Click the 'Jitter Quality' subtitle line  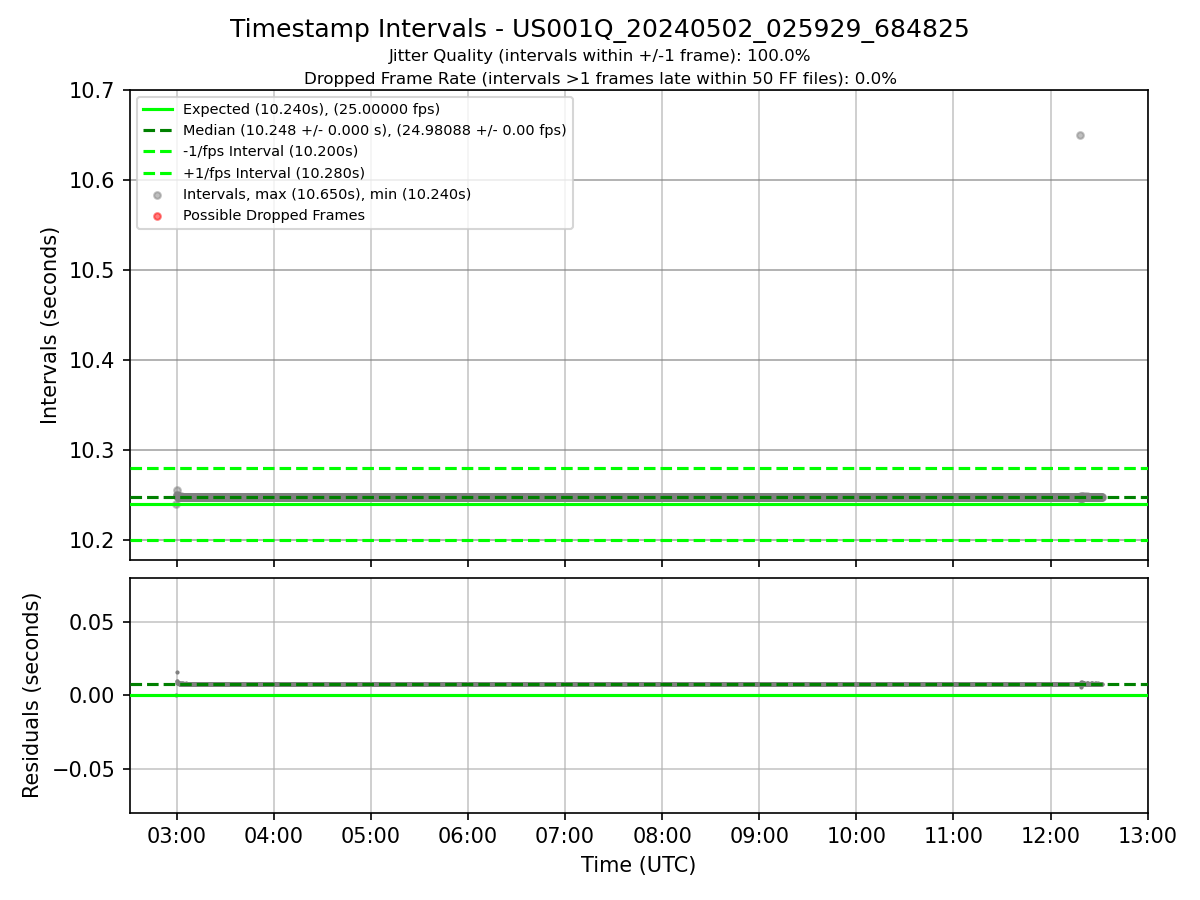pyautogui.click(x=599, y=56)
